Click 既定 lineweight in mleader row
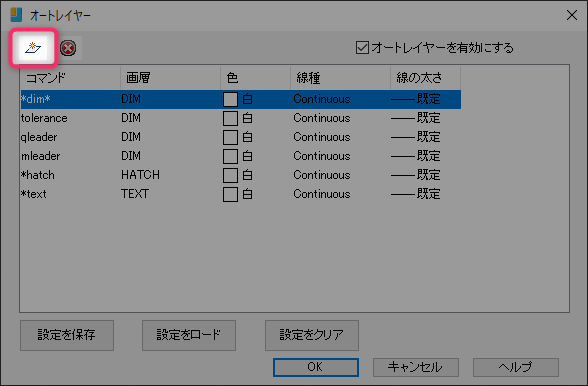Image resolution: width=588 pixels, height=386 pixels. point(416,156)
